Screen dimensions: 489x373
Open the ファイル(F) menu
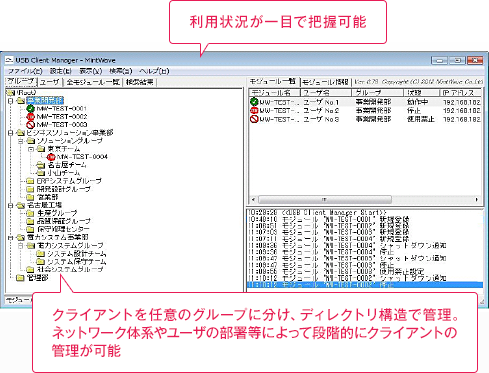25,71
